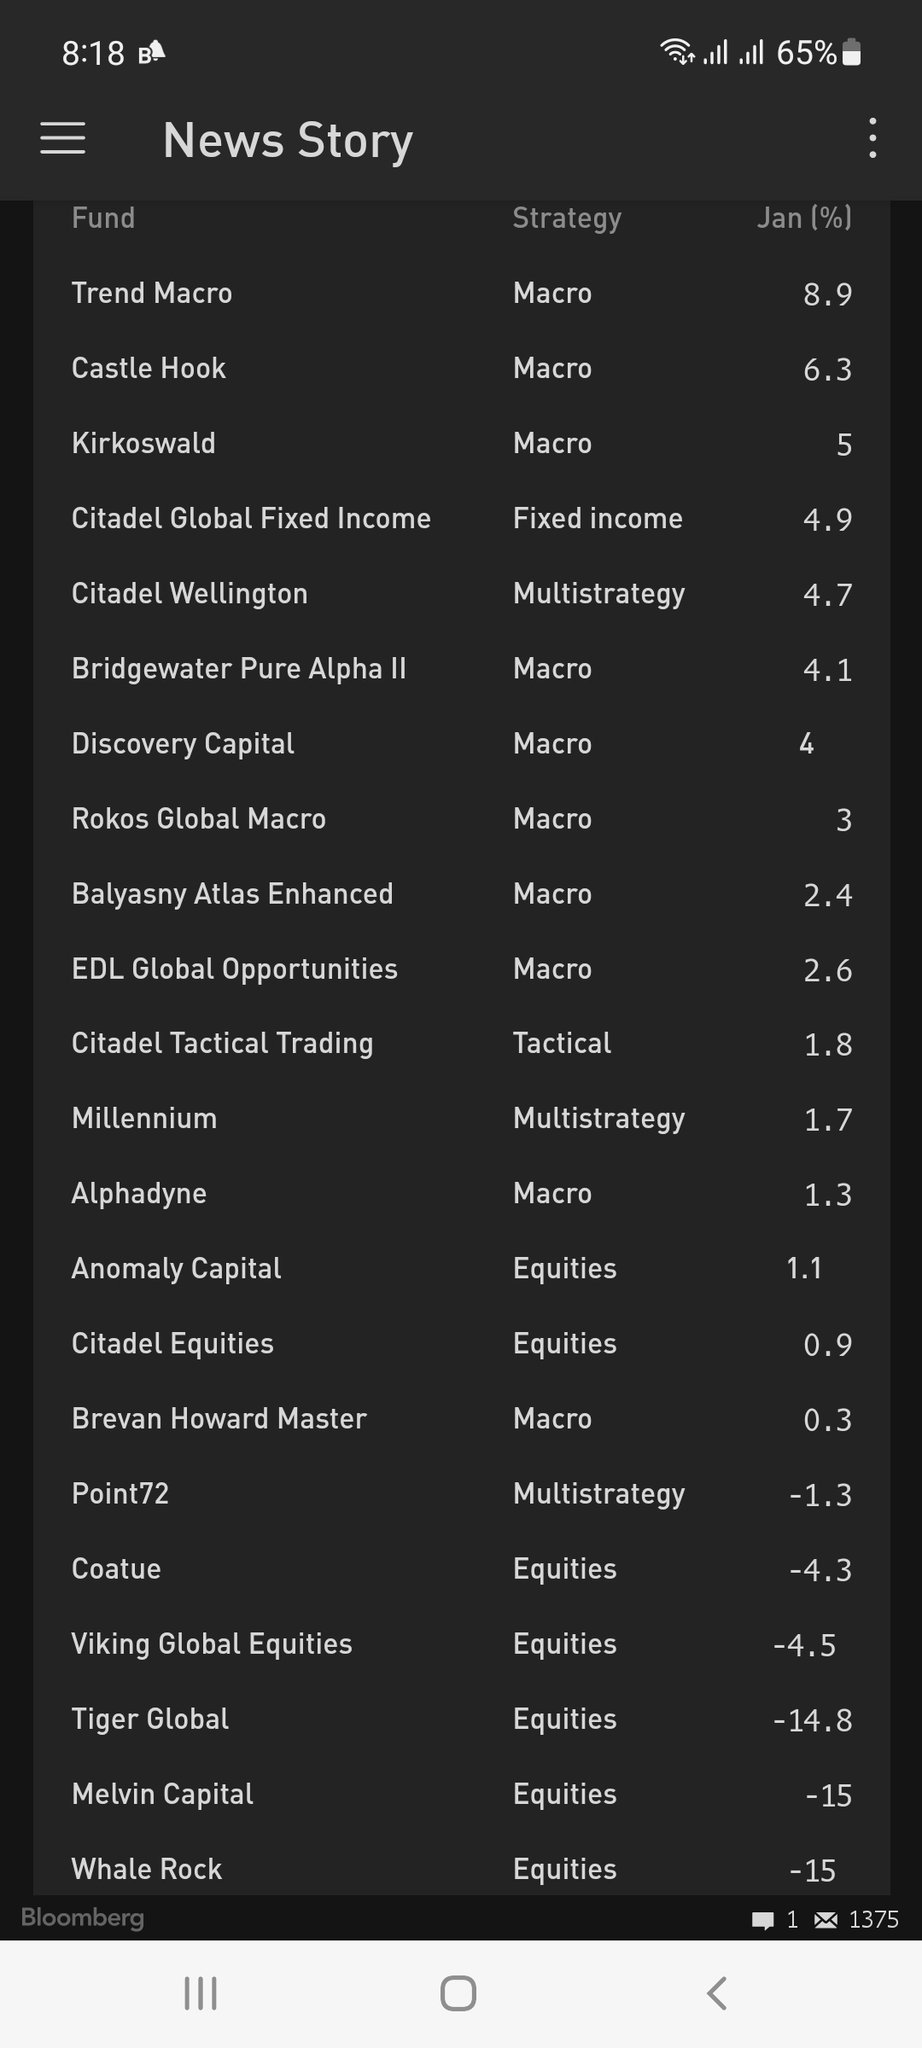This screenshot has width=922, height=2048.
Task: Tap the Android home button
Action: point(458,1993)
